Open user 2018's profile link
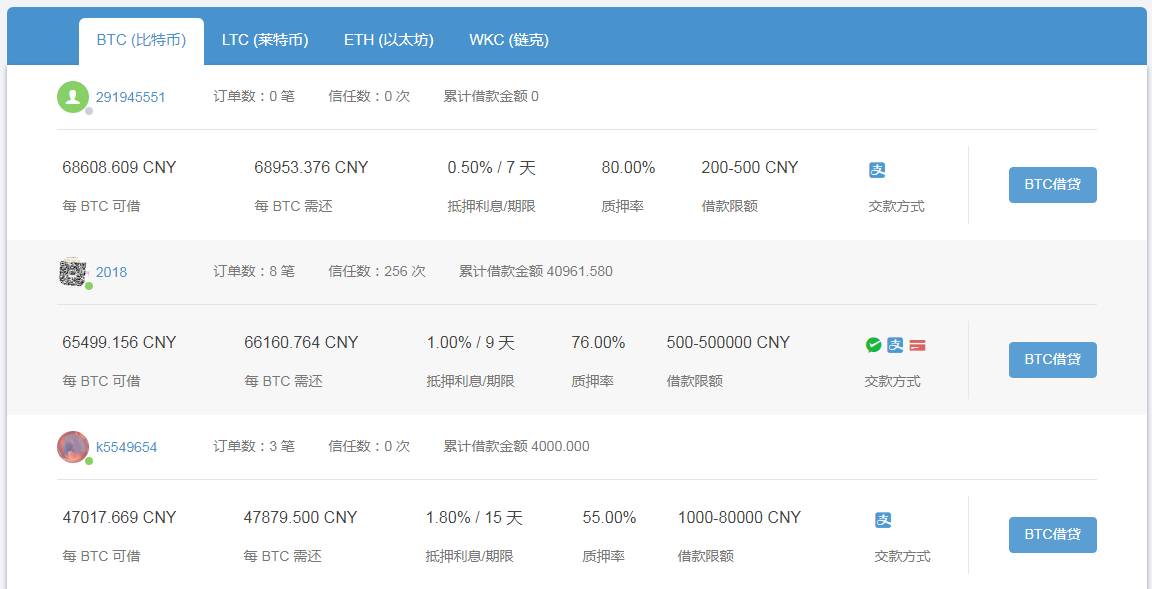The width and height of the screenshot is (1152, 589). [111, 271]
